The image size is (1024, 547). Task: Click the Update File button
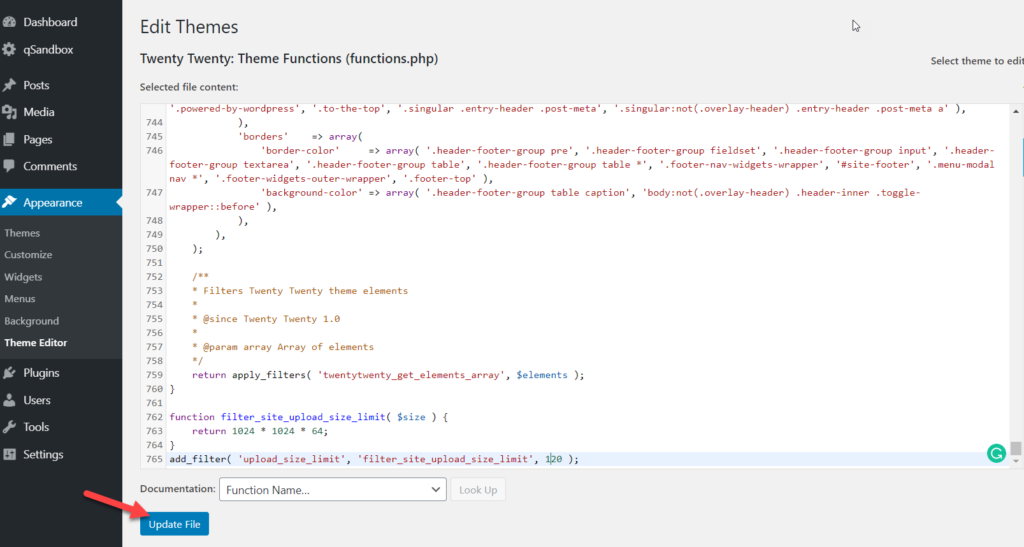point(174,524)
